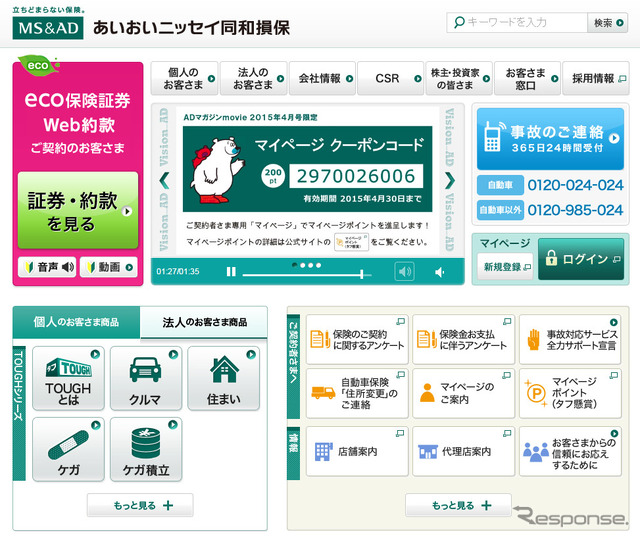Click the small マイページポイント inline button
This screenshot has width=640, height=538.
pyautogui.click(x=351, y=242)
